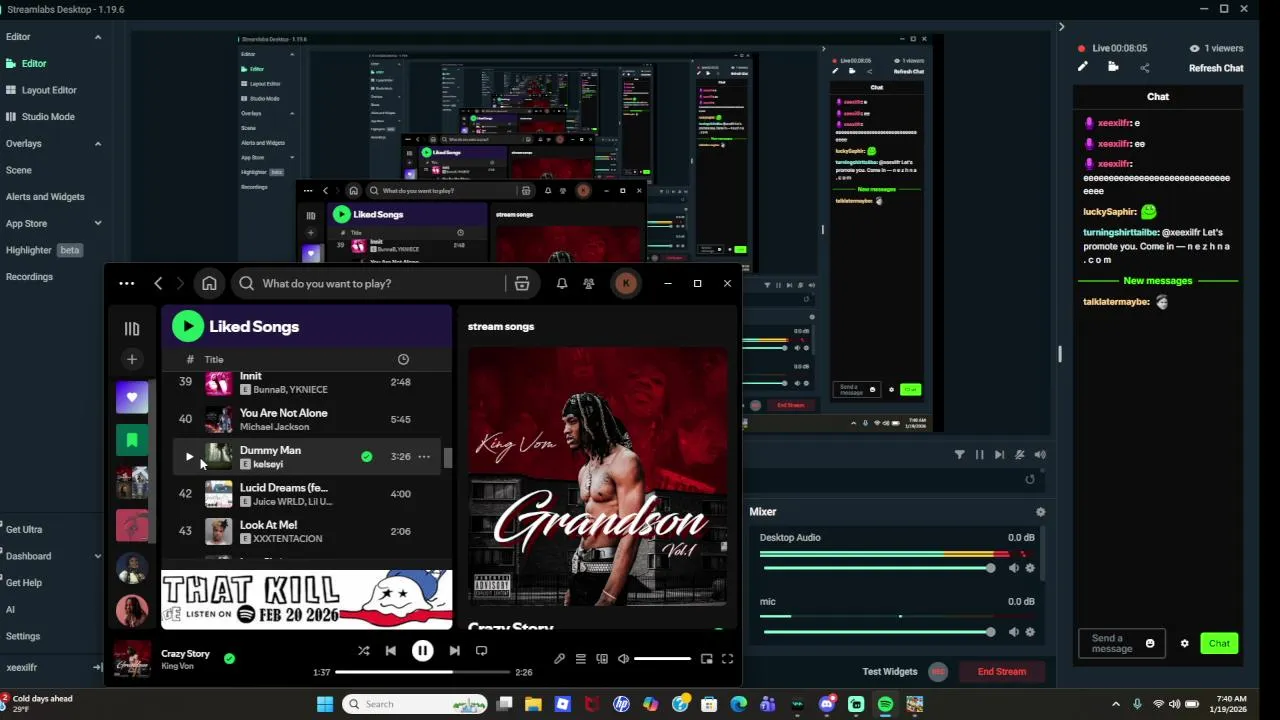Open Spotify three-dot main menu
The image size is (1280, 720).
(126, 284)
